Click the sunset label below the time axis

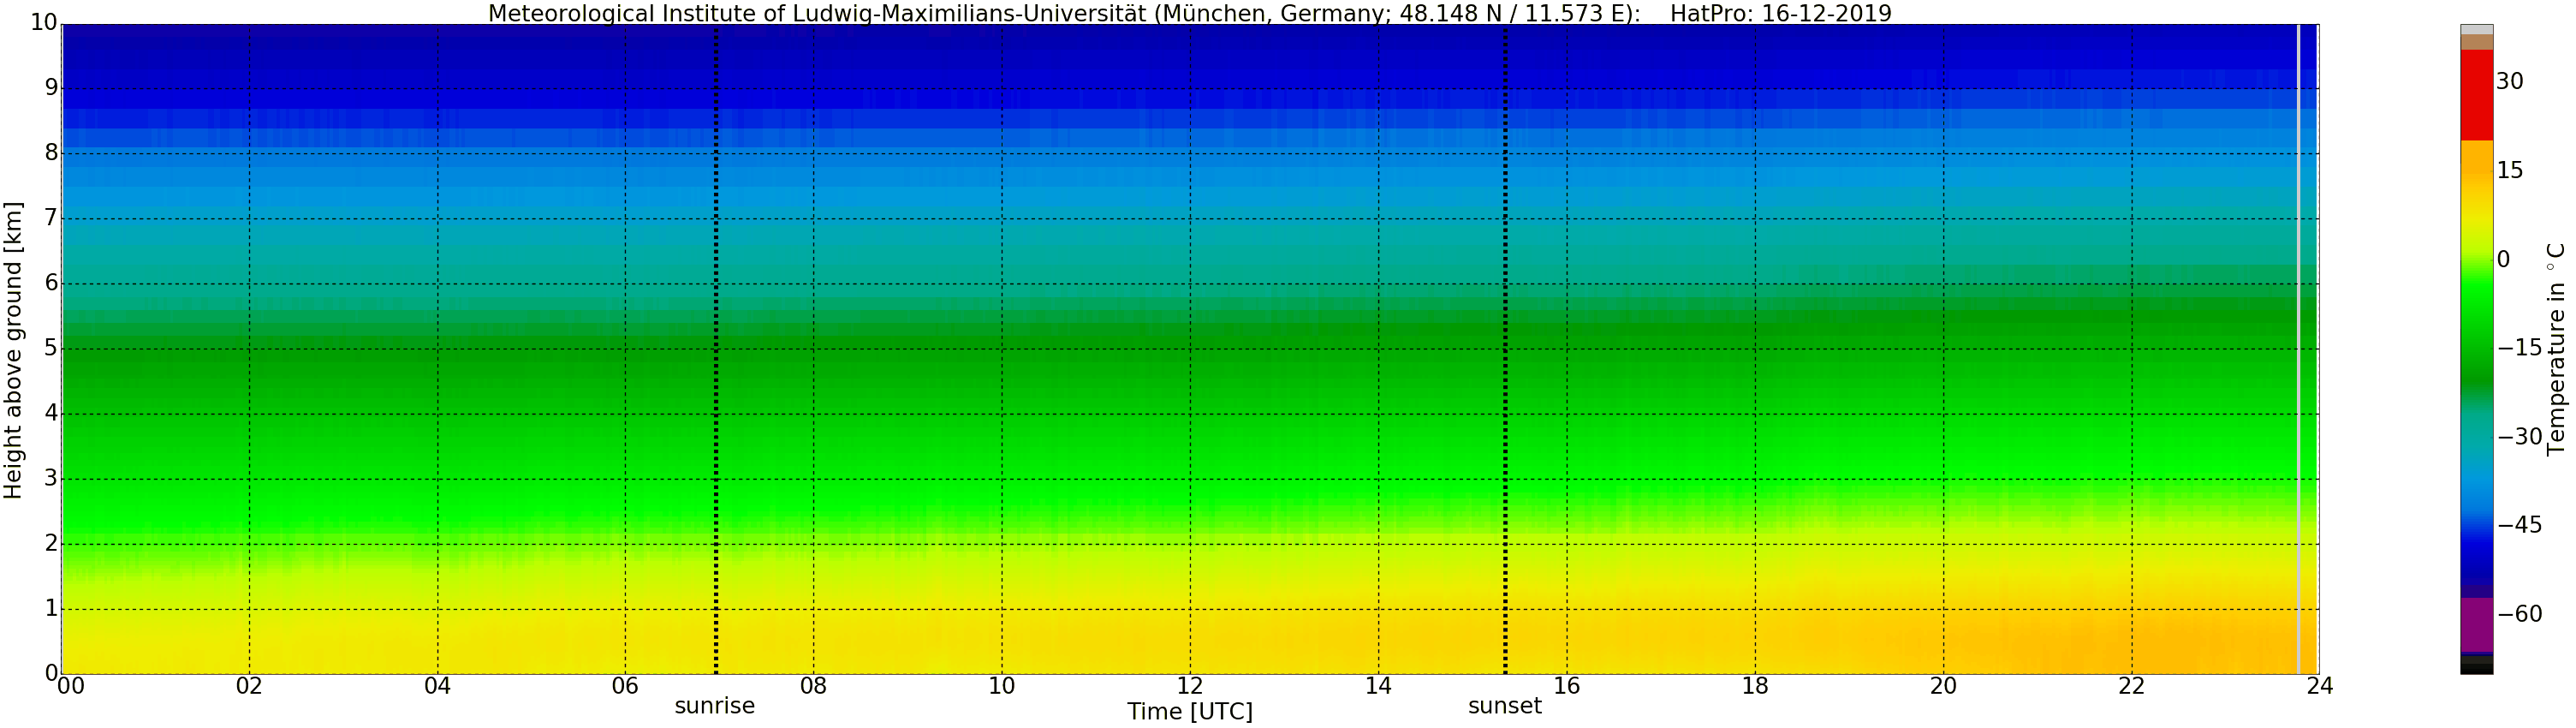[1504, 706]
